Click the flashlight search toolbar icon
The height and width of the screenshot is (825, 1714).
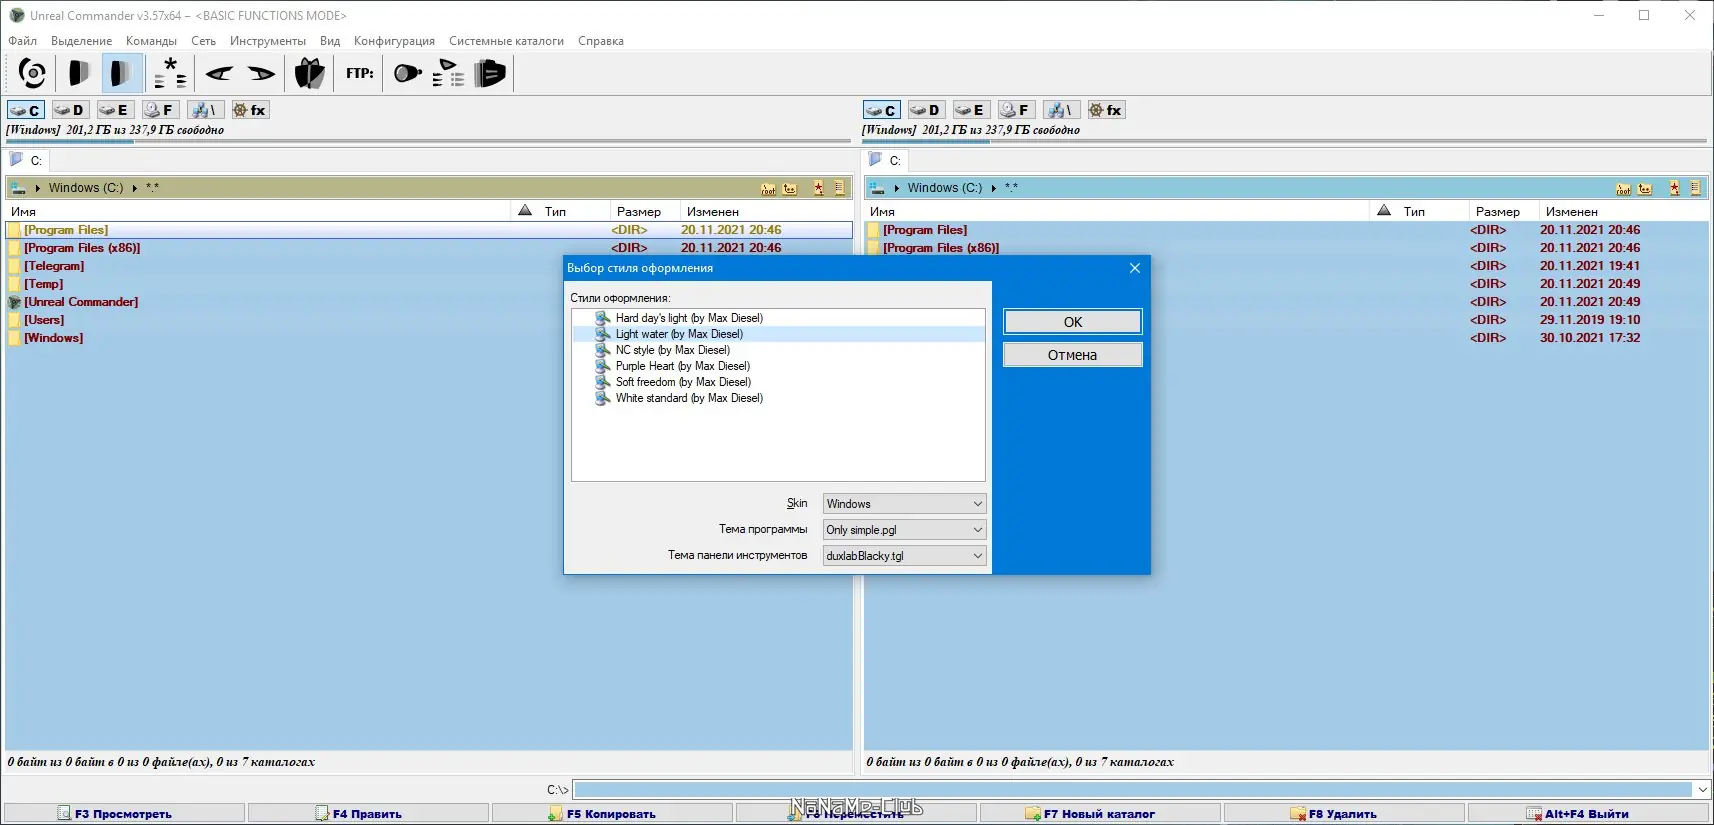[407, 73]
